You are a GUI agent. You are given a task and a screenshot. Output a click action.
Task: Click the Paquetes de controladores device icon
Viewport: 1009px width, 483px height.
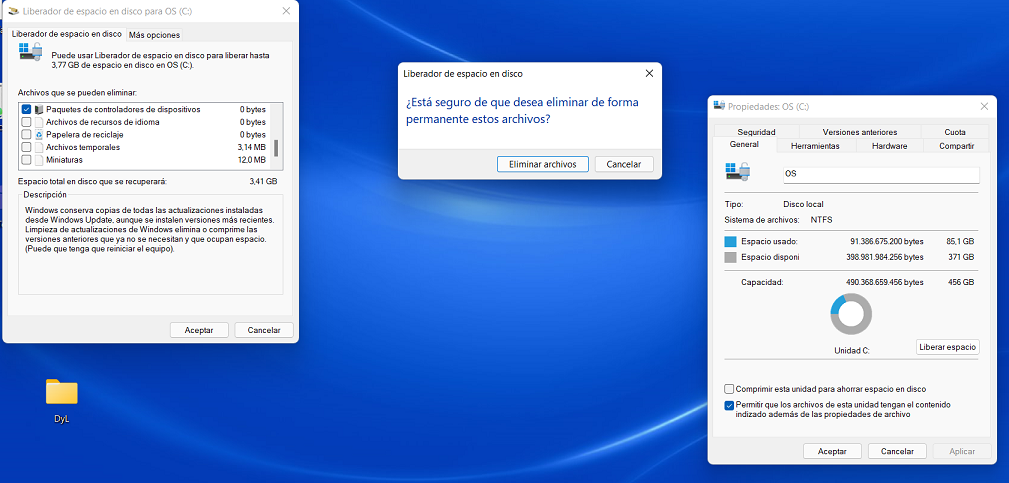[39, 109]
